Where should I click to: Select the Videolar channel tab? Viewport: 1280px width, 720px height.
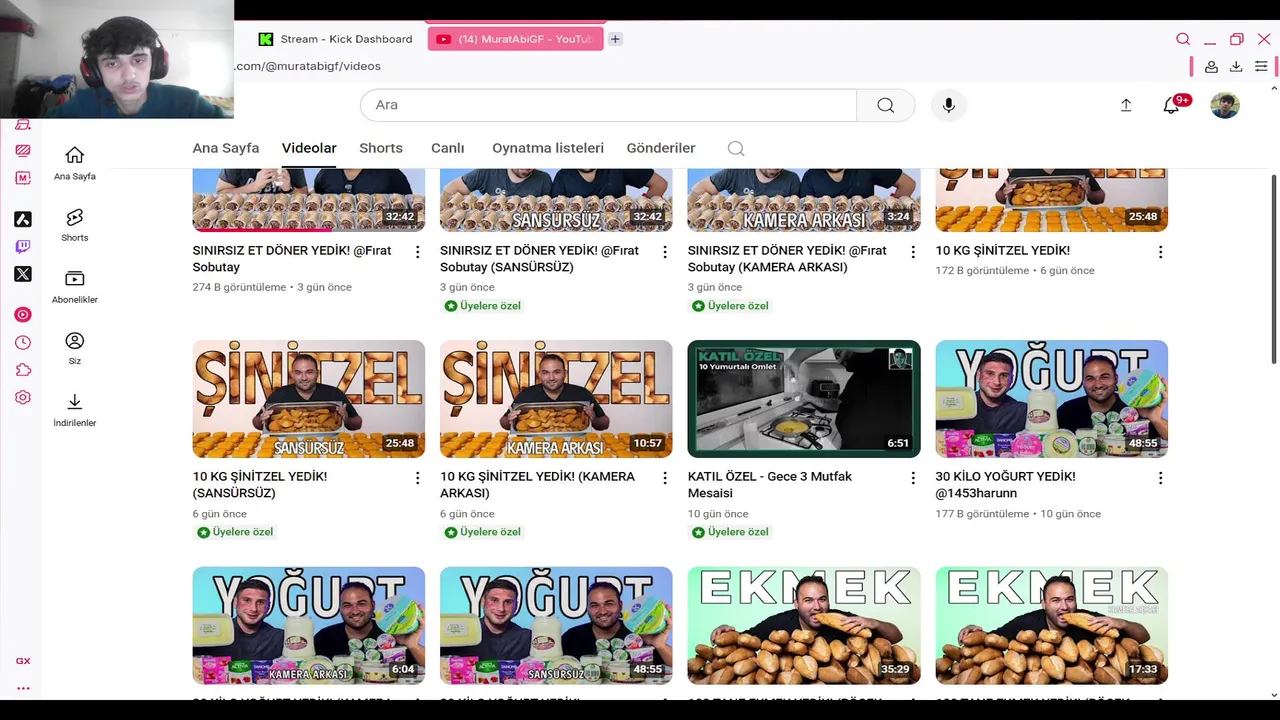point(309,148)
